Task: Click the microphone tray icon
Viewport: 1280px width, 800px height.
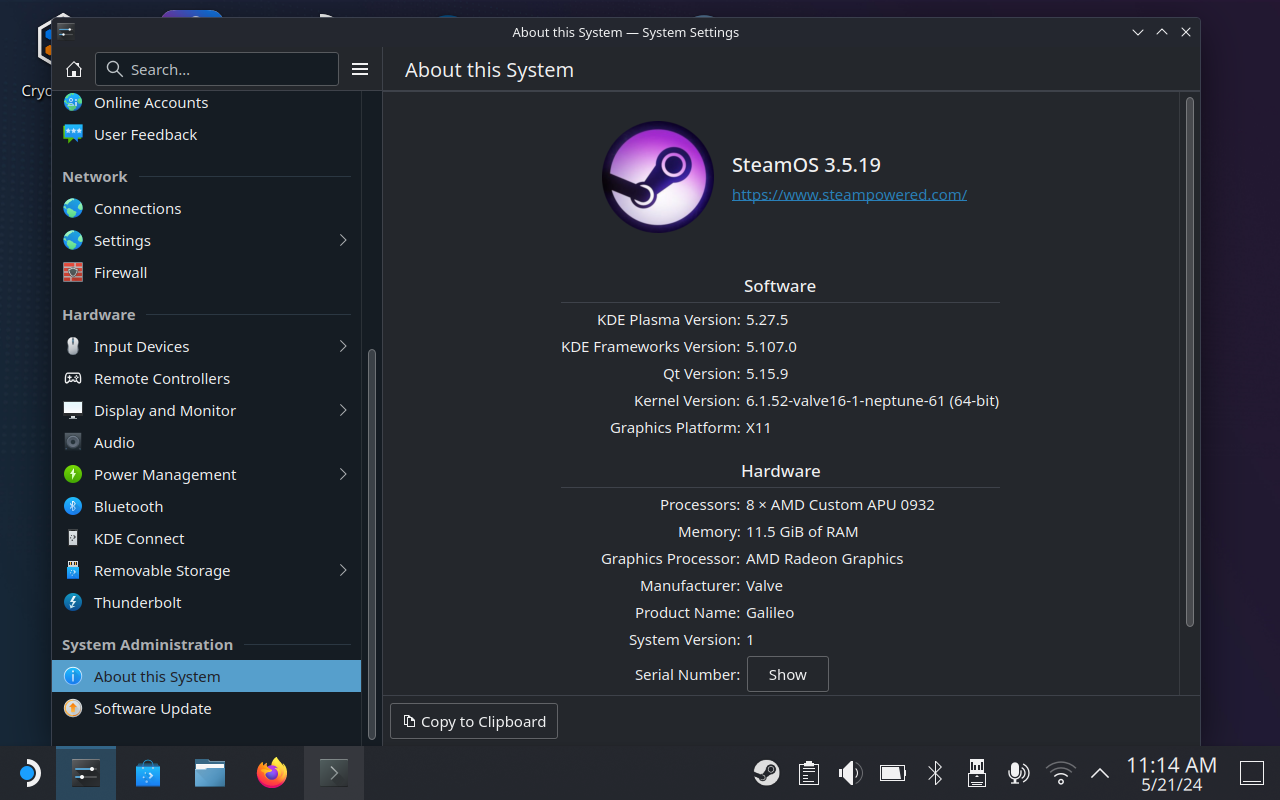Action: tap(1018, 773)
